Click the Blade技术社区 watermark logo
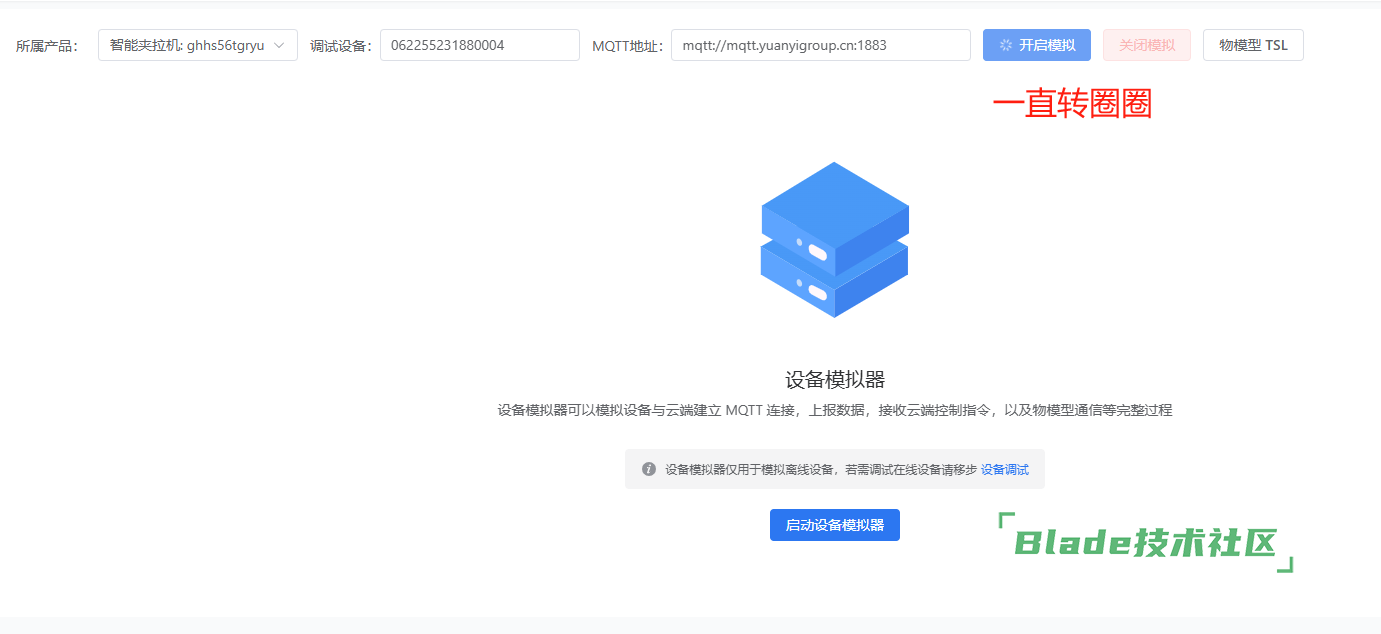This screenshot has height=634, width=1381. click(1146, 543)
